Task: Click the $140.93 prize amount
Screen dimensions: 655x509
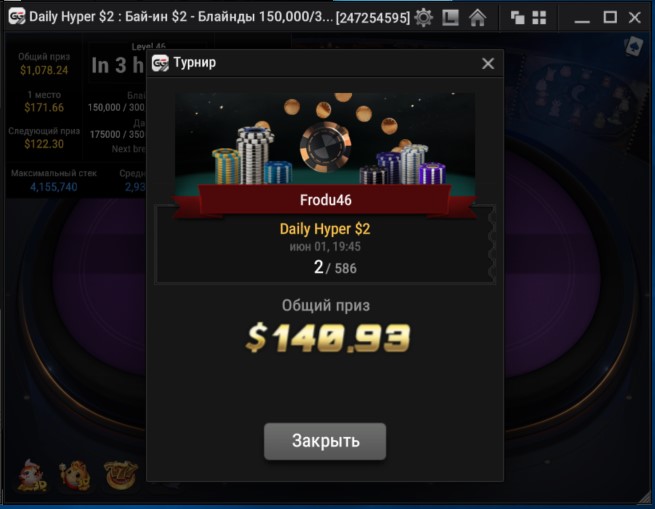Action: pyautogui.click(x=328, y=338)
